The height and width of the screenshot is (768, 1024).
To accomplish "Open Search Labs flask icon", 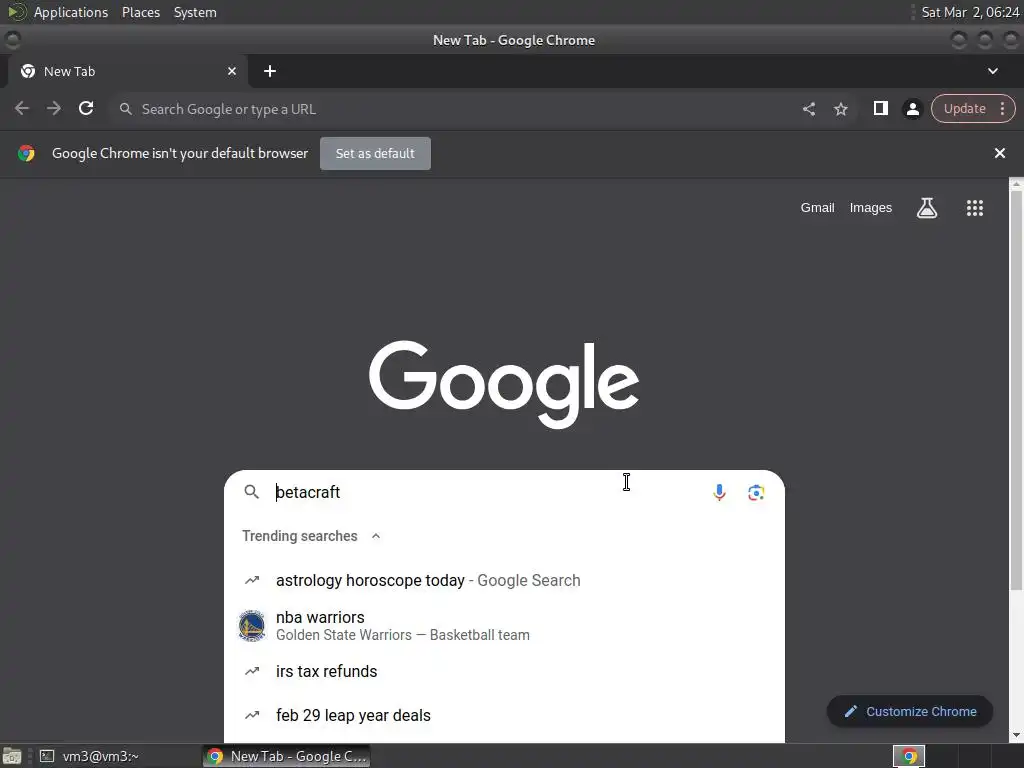I will click(927, 208).
